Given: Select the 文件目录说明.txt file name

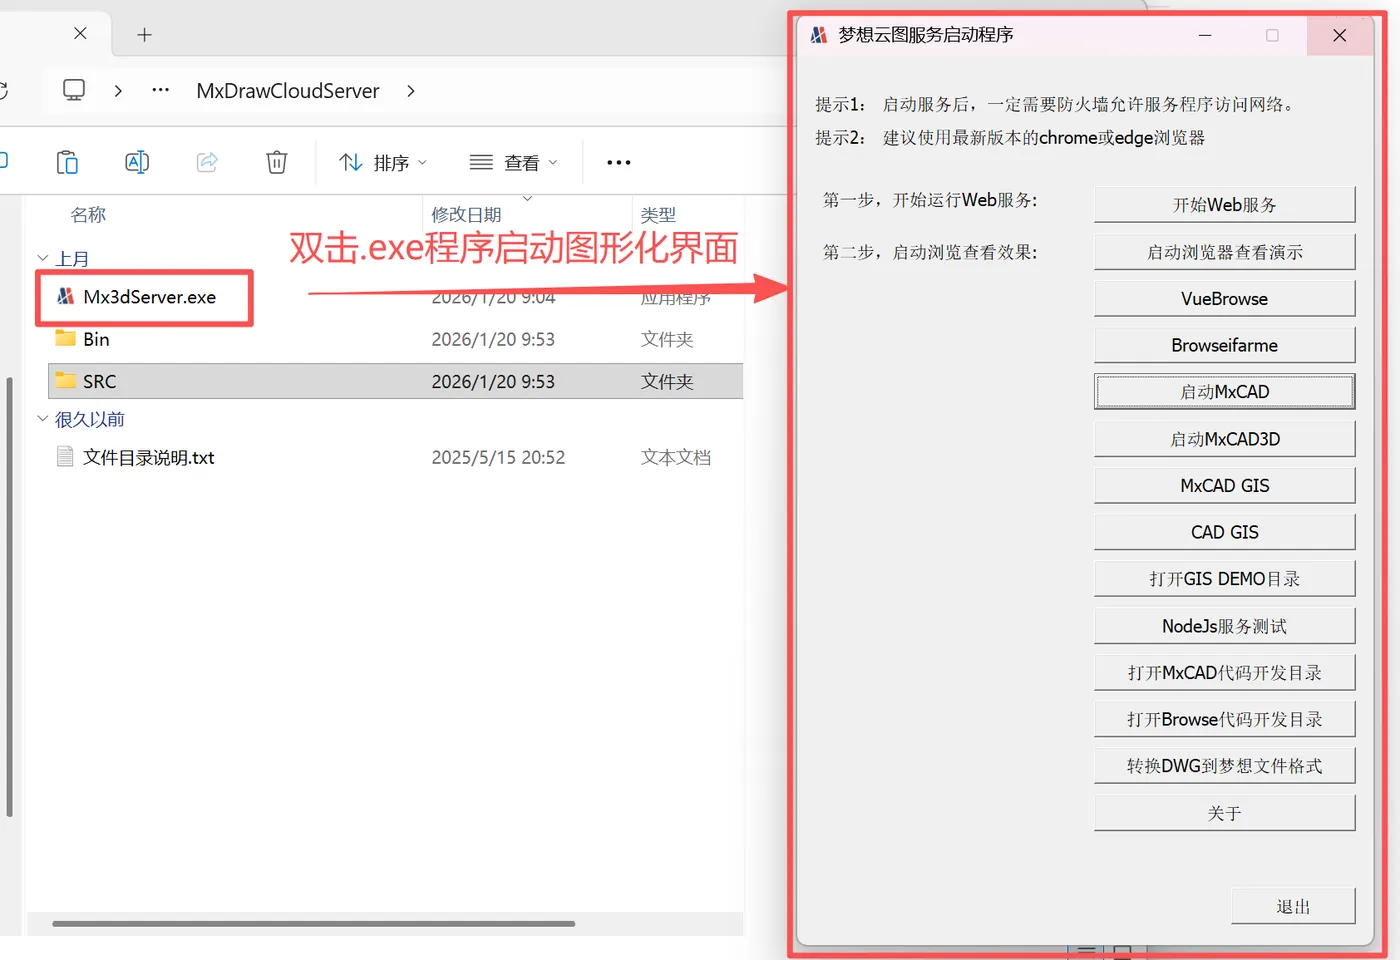Looking at the screenshot, I should [148, 457].
